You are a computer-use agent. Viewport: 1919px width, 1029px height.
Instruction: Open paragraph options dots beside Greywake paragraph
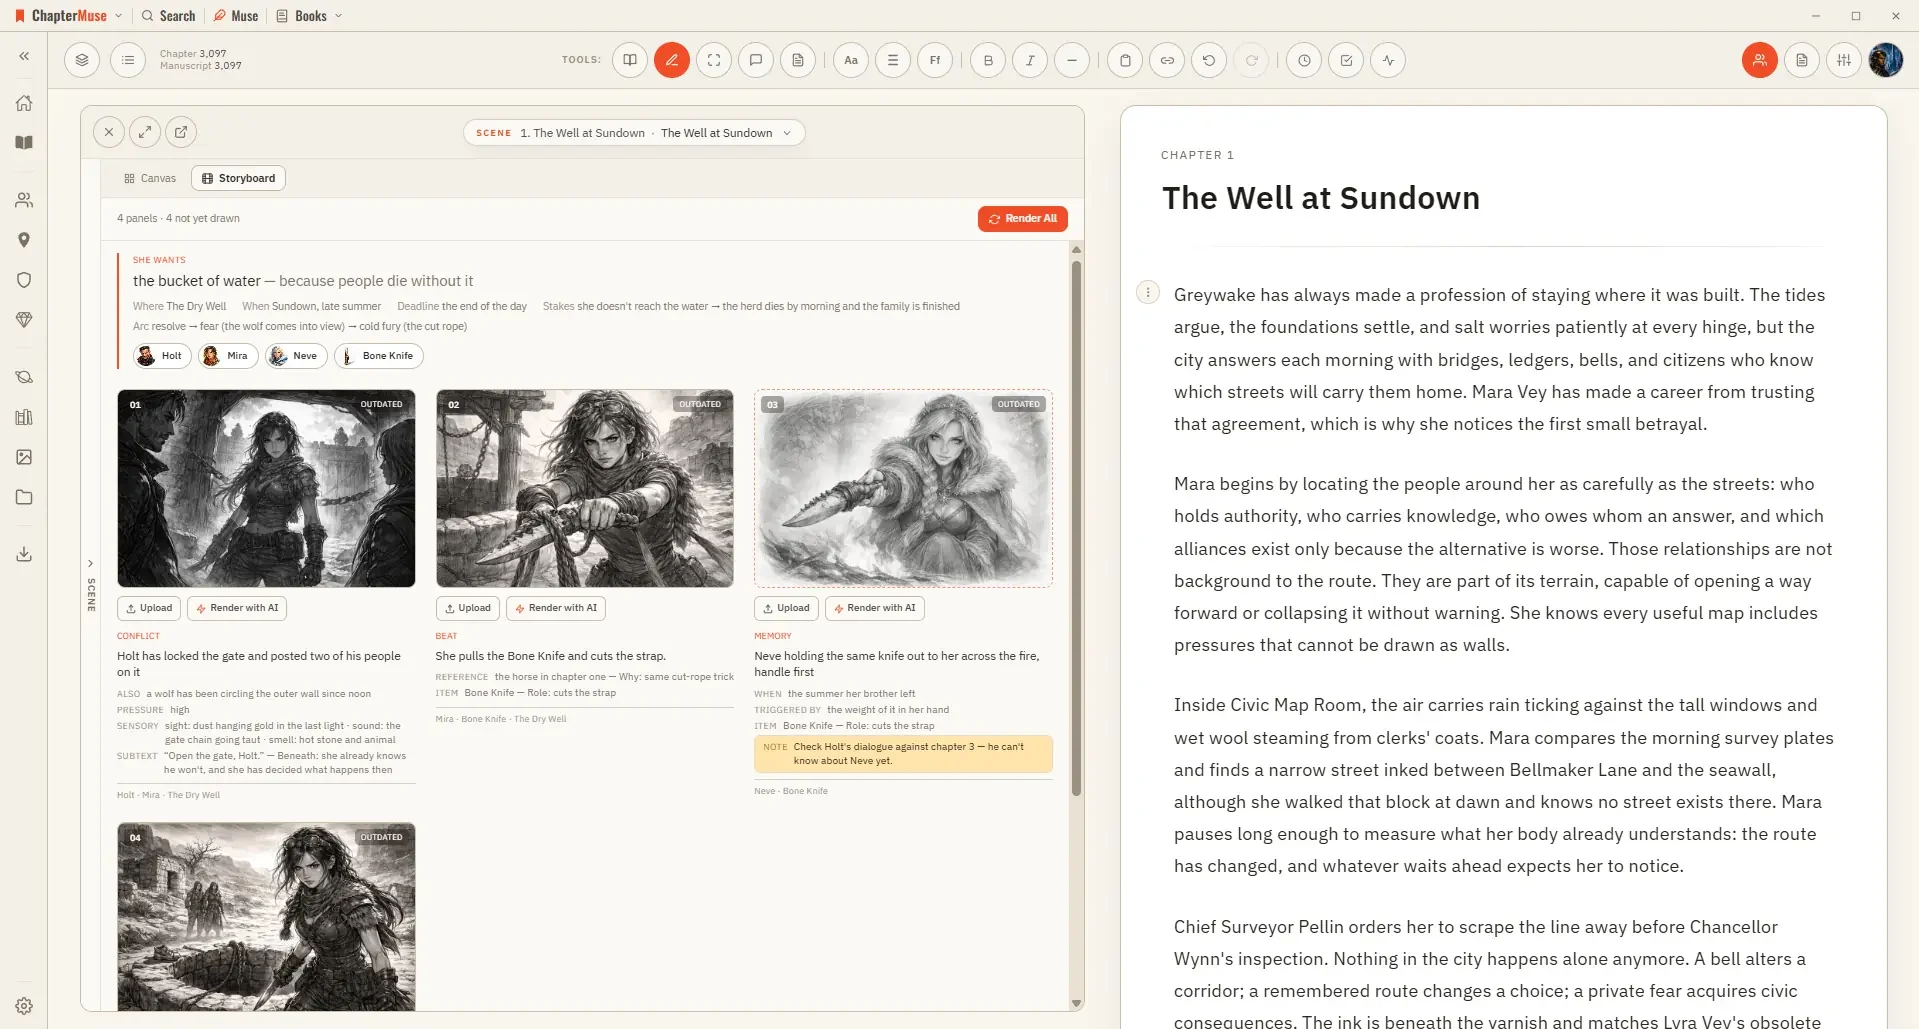coord(1148,293)
